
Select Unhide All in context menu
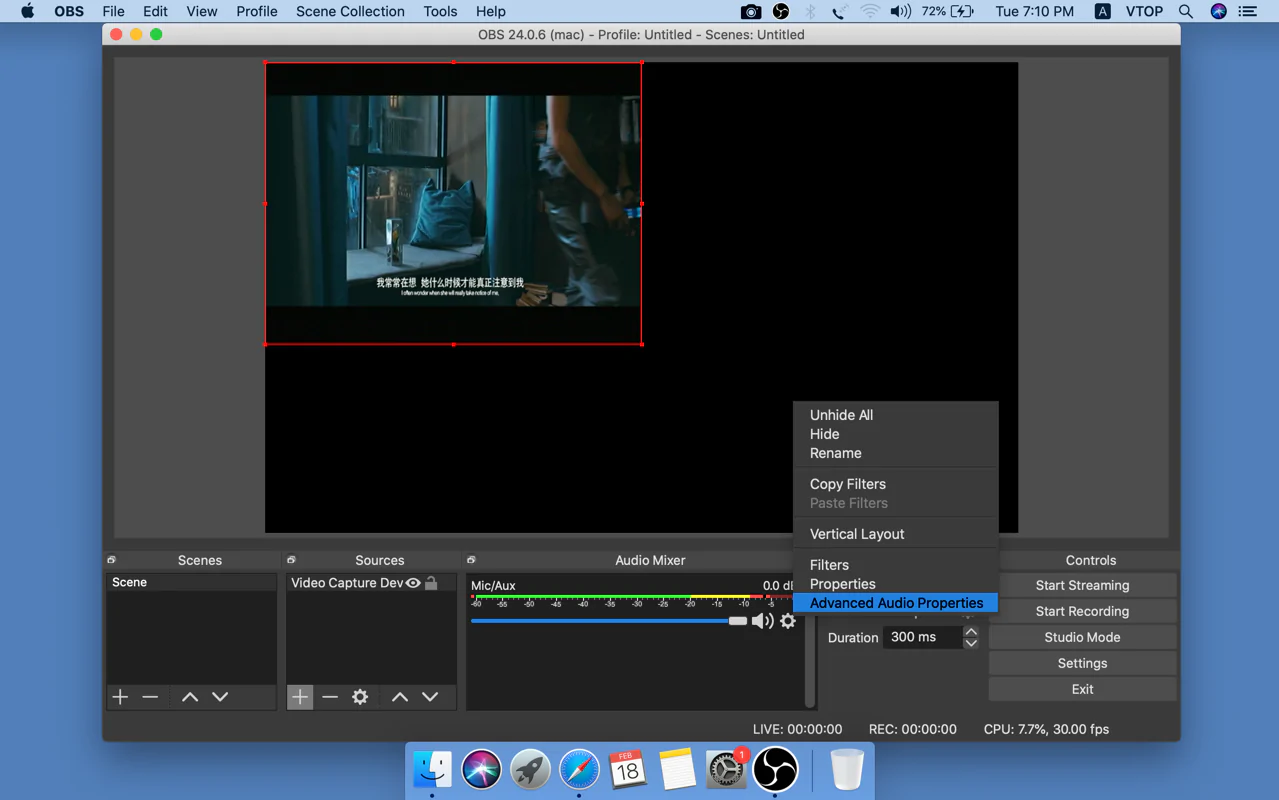pyautogui.click(x=841, y=415)
